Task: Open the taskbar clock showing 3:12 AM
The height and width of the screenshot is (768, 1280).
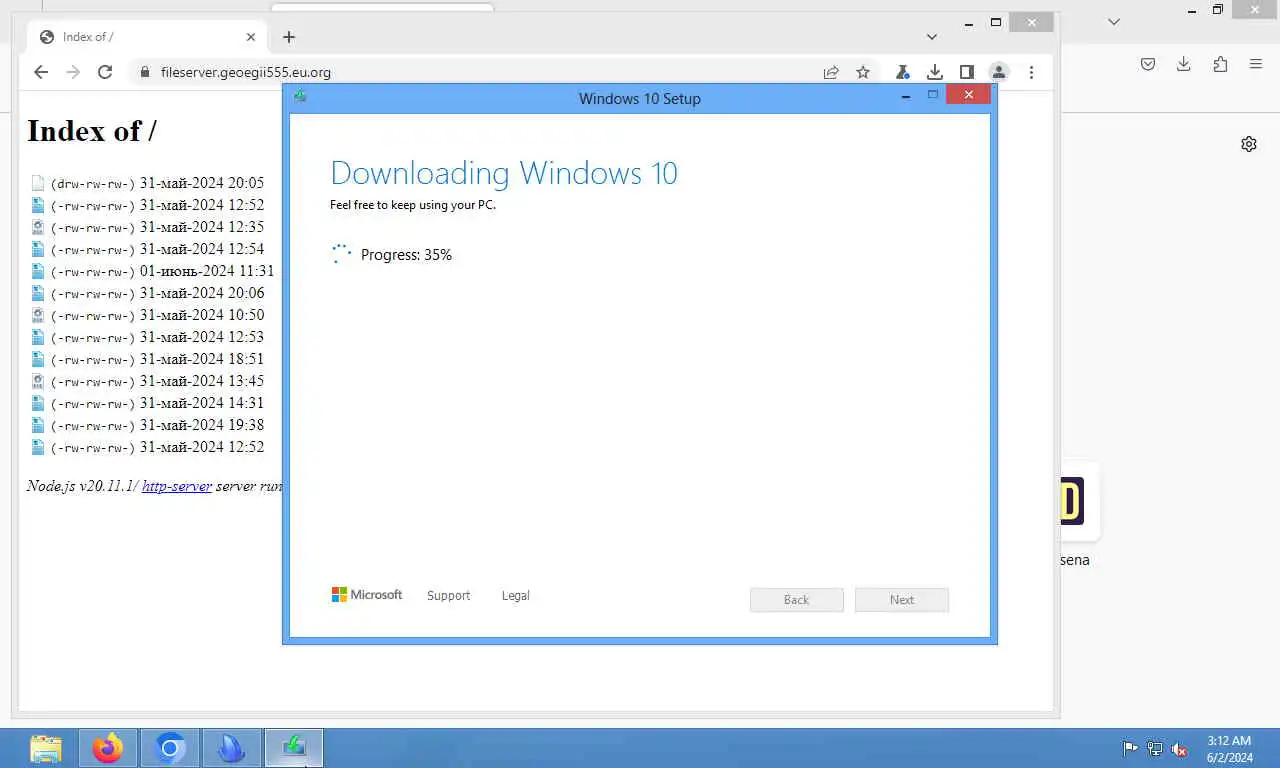Action: tap(1229, 749)
